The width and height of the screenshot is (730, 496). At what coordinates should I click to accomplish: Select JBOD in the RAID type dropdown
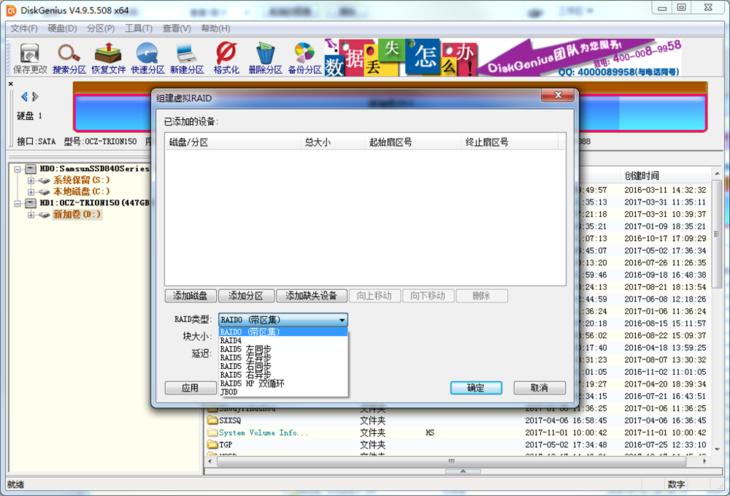pyautogui.click(x=230, y=392)
